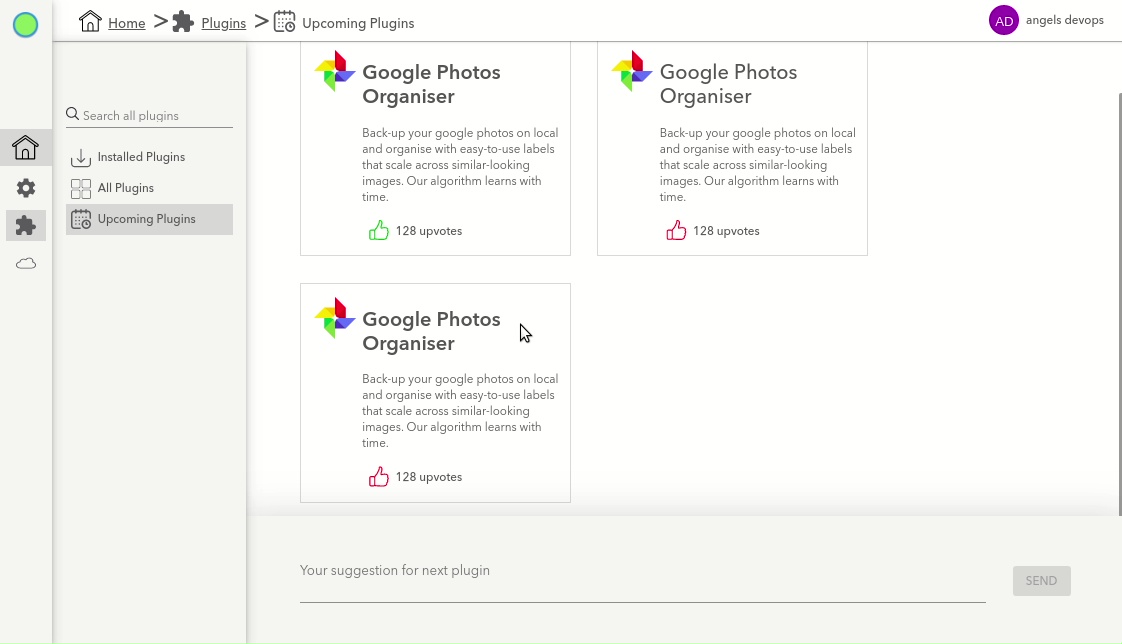Switch to All Plugins list
This screenshot has height=644, width=1122.
[126, 188]
